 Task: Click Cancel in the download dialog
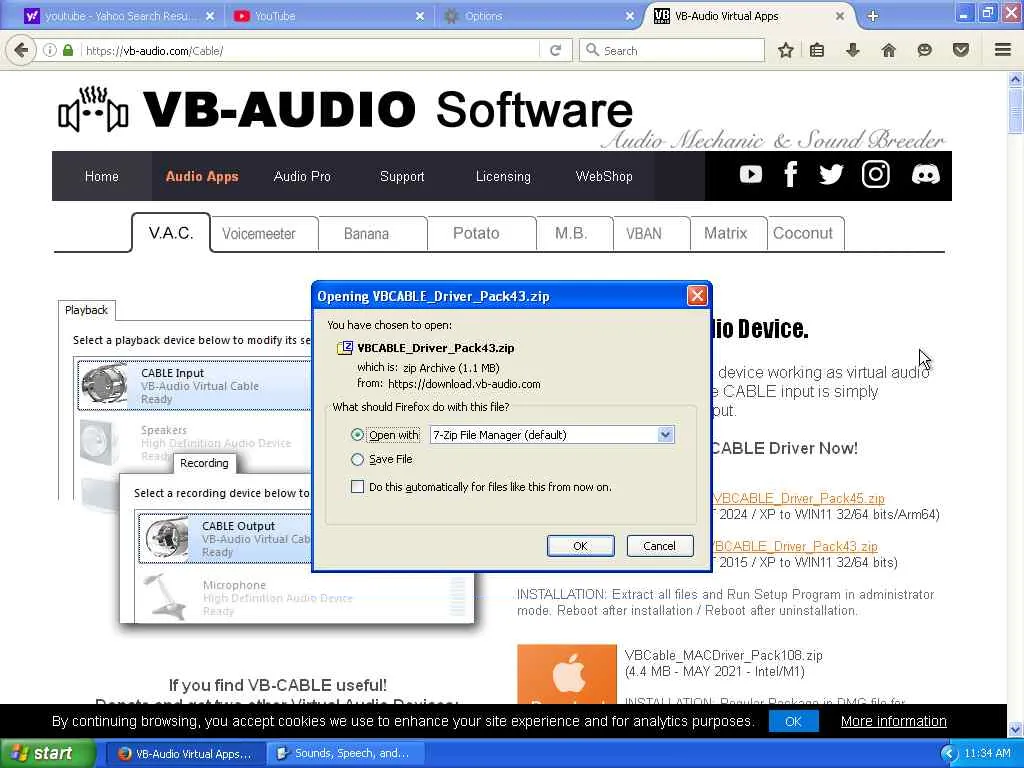(660, 546)
